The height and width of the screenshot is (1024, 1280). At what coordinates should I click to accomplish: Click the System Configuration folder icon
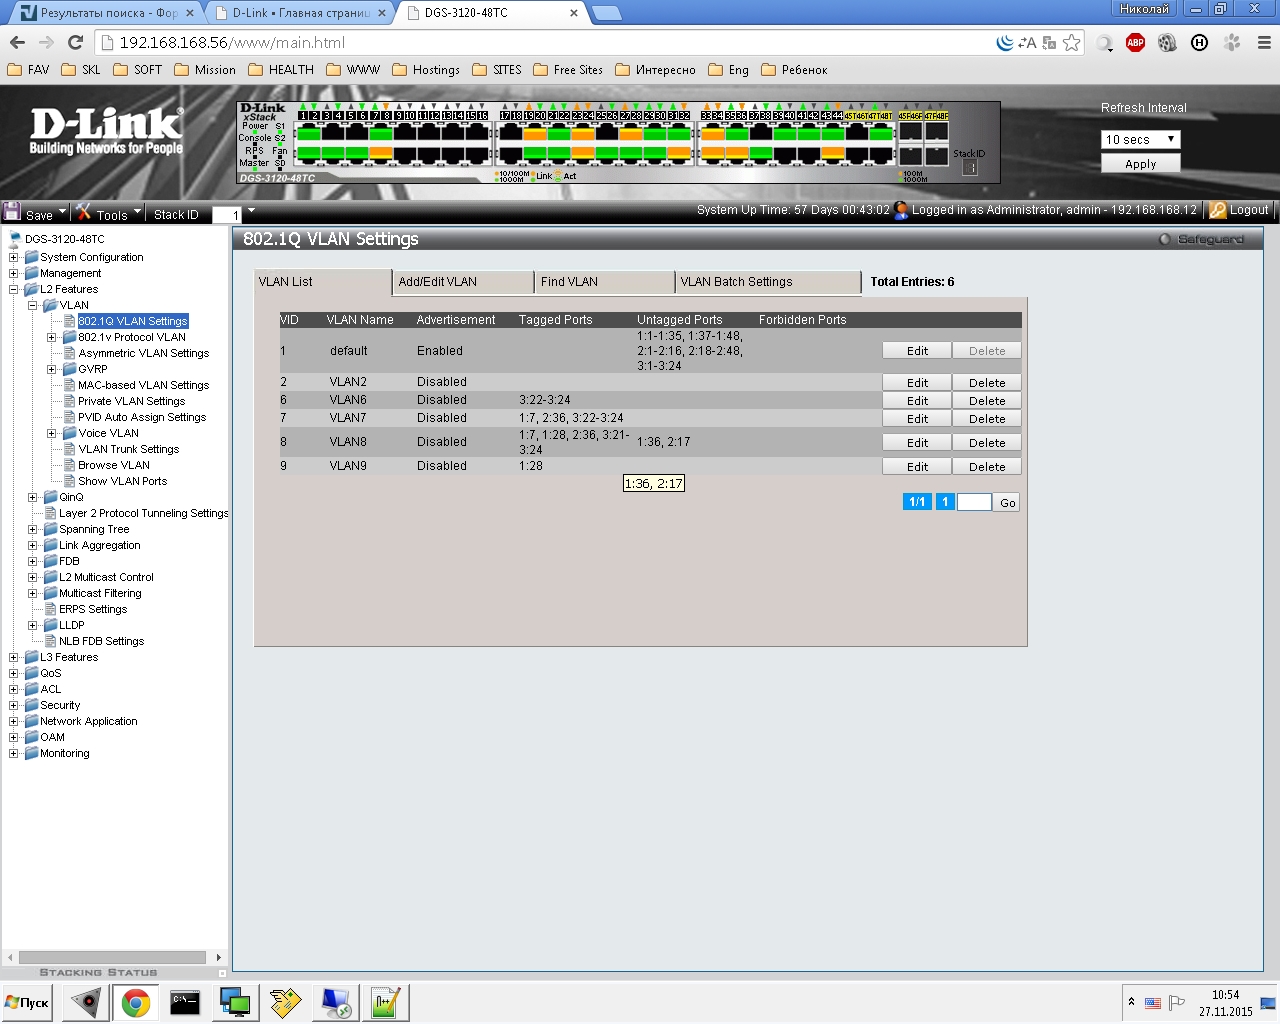32,257
